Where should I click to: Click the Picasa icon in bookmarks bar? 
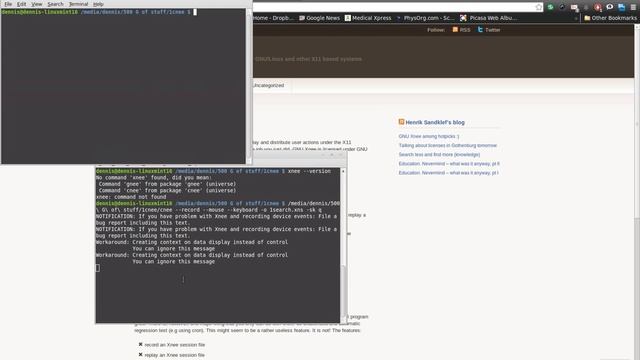463,18
